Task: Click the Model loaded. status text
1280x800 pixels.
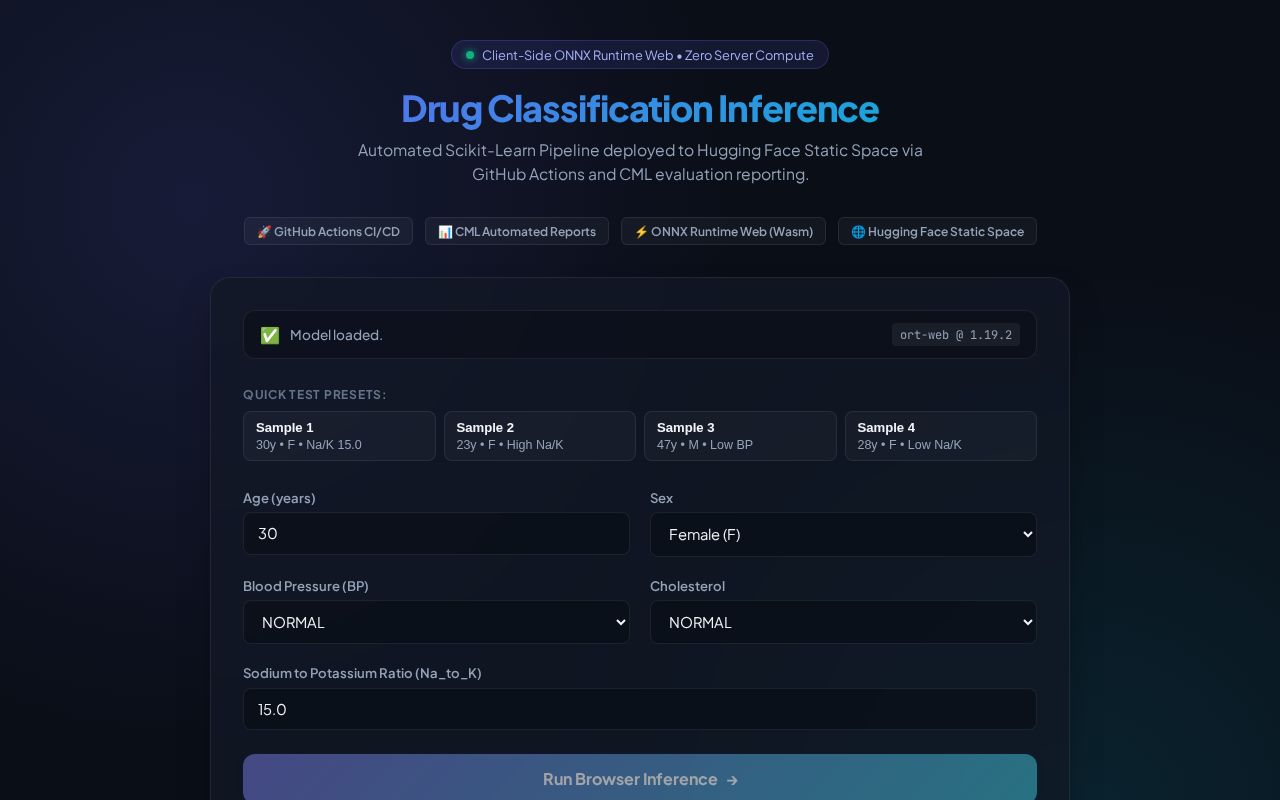Action: [336, 335]
